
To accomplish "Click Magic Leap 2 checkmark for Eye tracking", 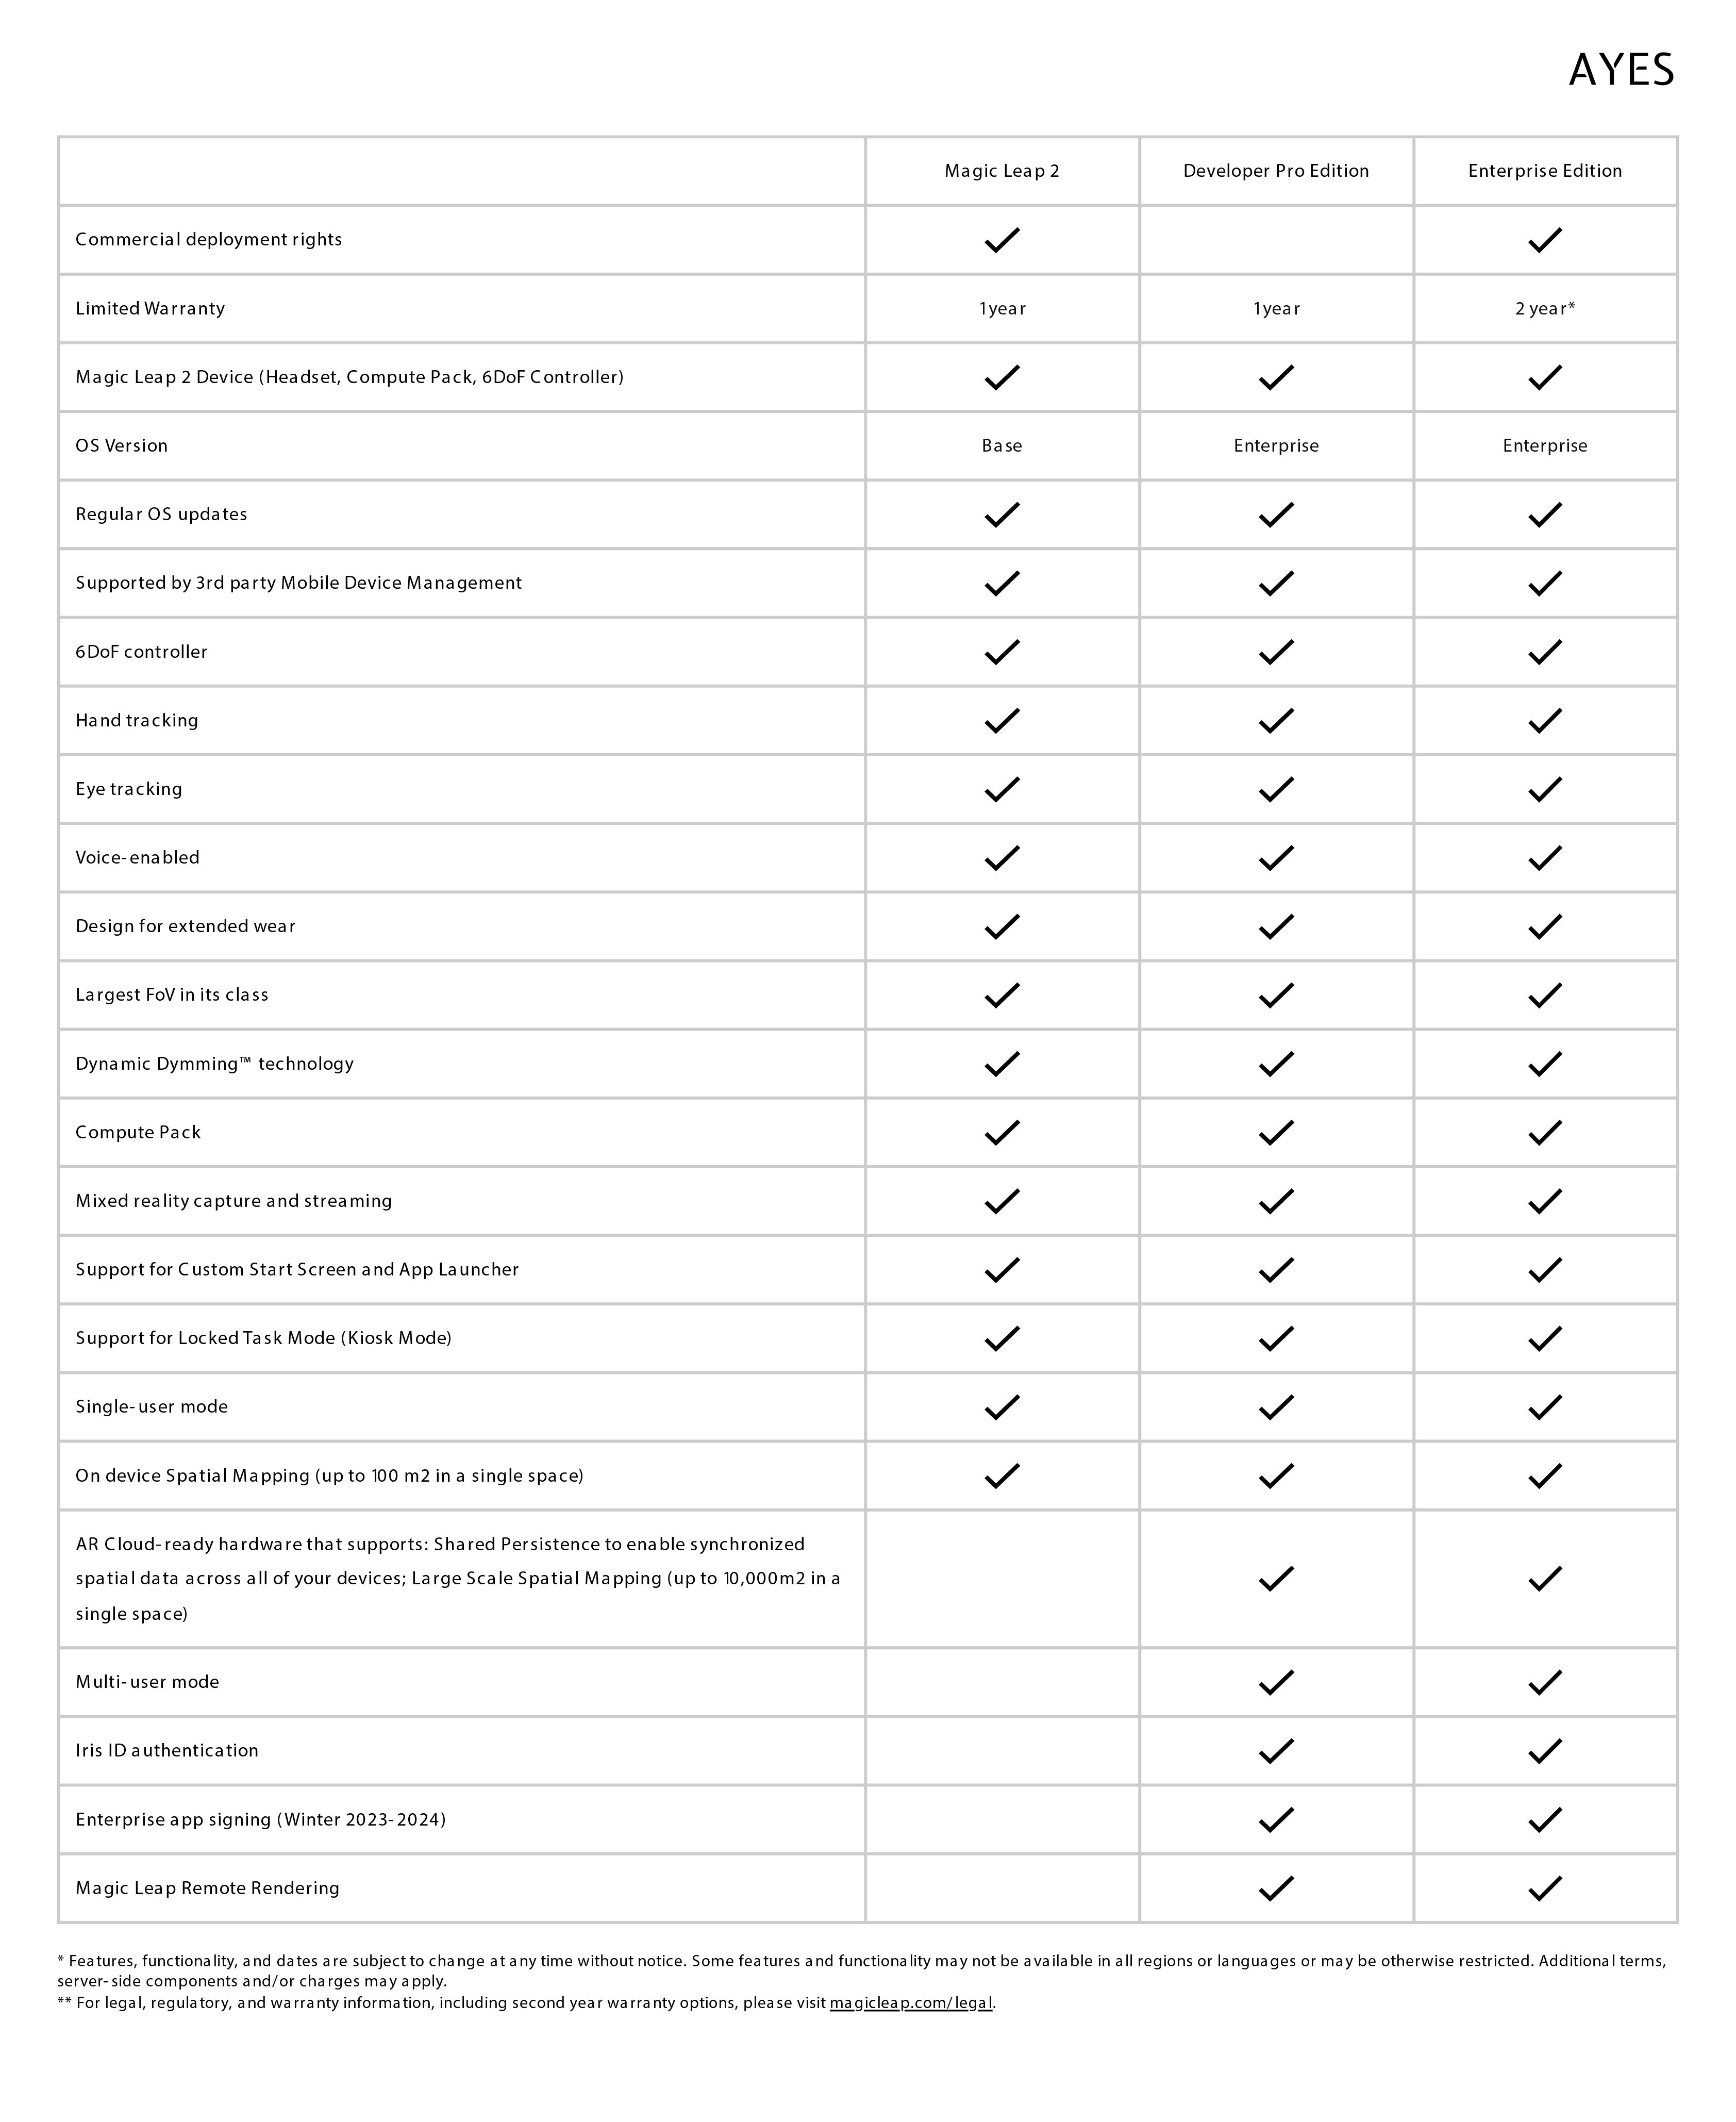I will 1001,789.
